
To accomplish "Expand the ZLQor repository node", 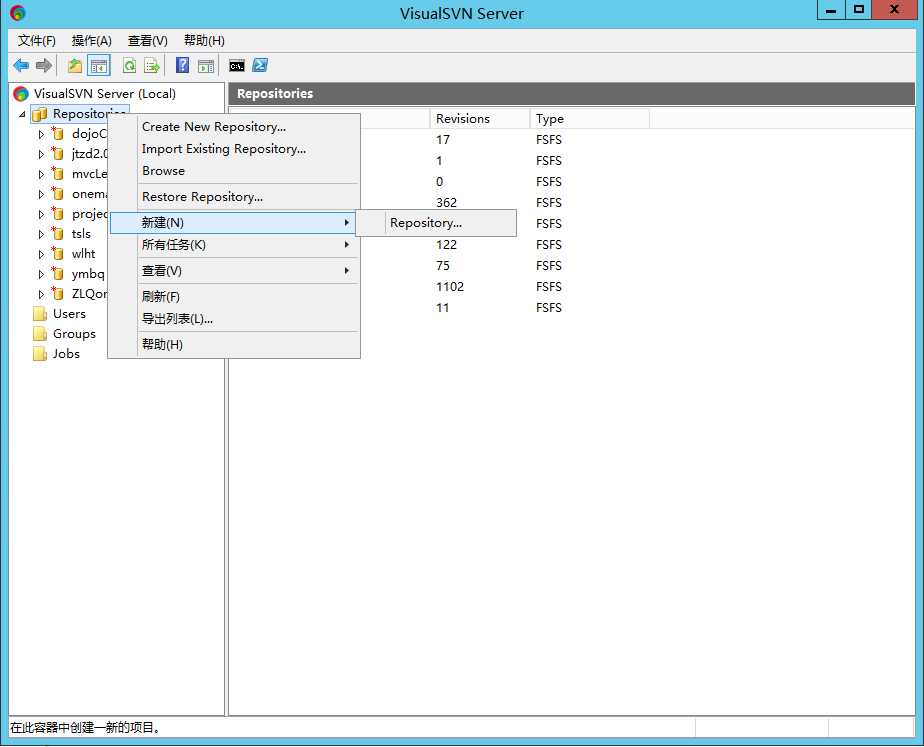I will [x=41, y=295].
